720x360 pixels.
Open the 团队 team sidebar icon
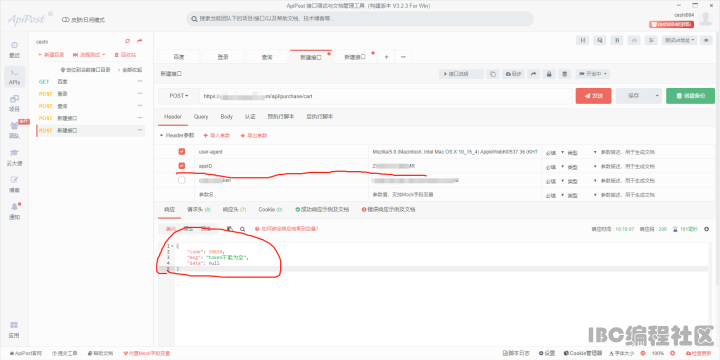point(14,130)
